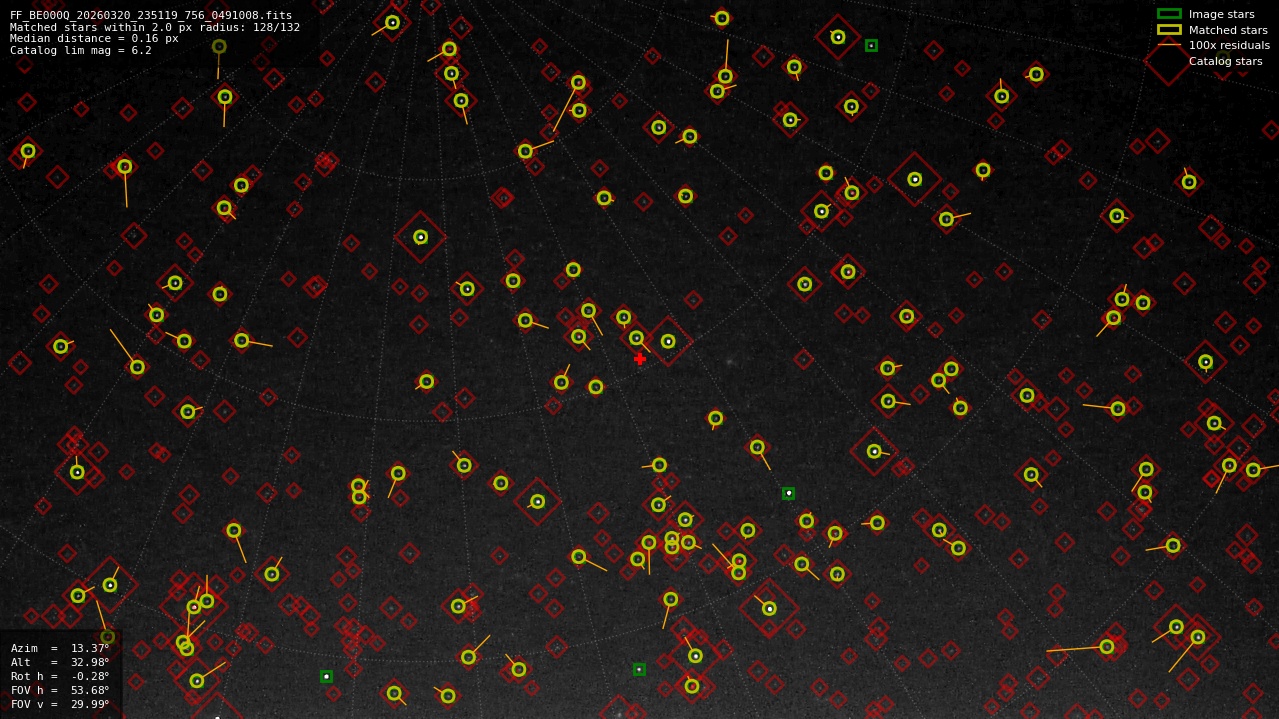Image resolution: width=1279 pixels, height=719 pixels.
Task: Click the red cross center marker
Action: pyautogui.click(x=640, y=358)
